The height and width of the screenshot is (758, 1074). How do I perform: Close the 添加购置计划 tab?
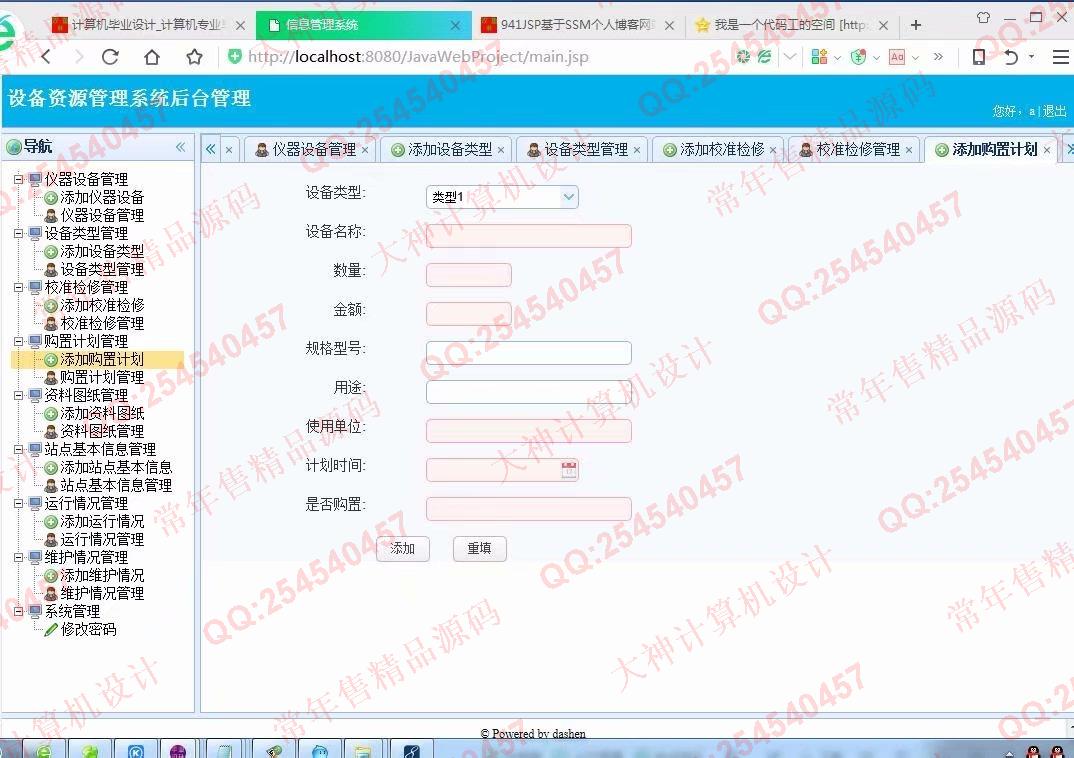[1047, 150]
